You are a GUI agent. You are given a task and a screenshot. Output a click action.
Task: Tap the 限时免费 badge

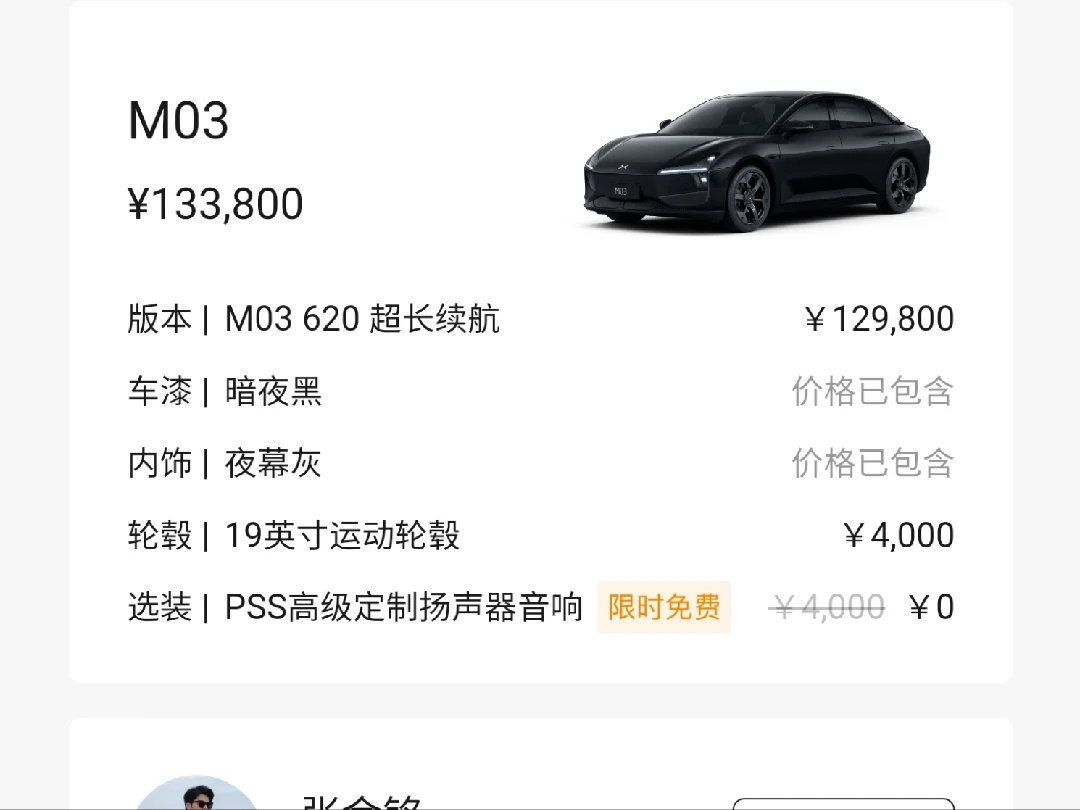pos(664,608)
